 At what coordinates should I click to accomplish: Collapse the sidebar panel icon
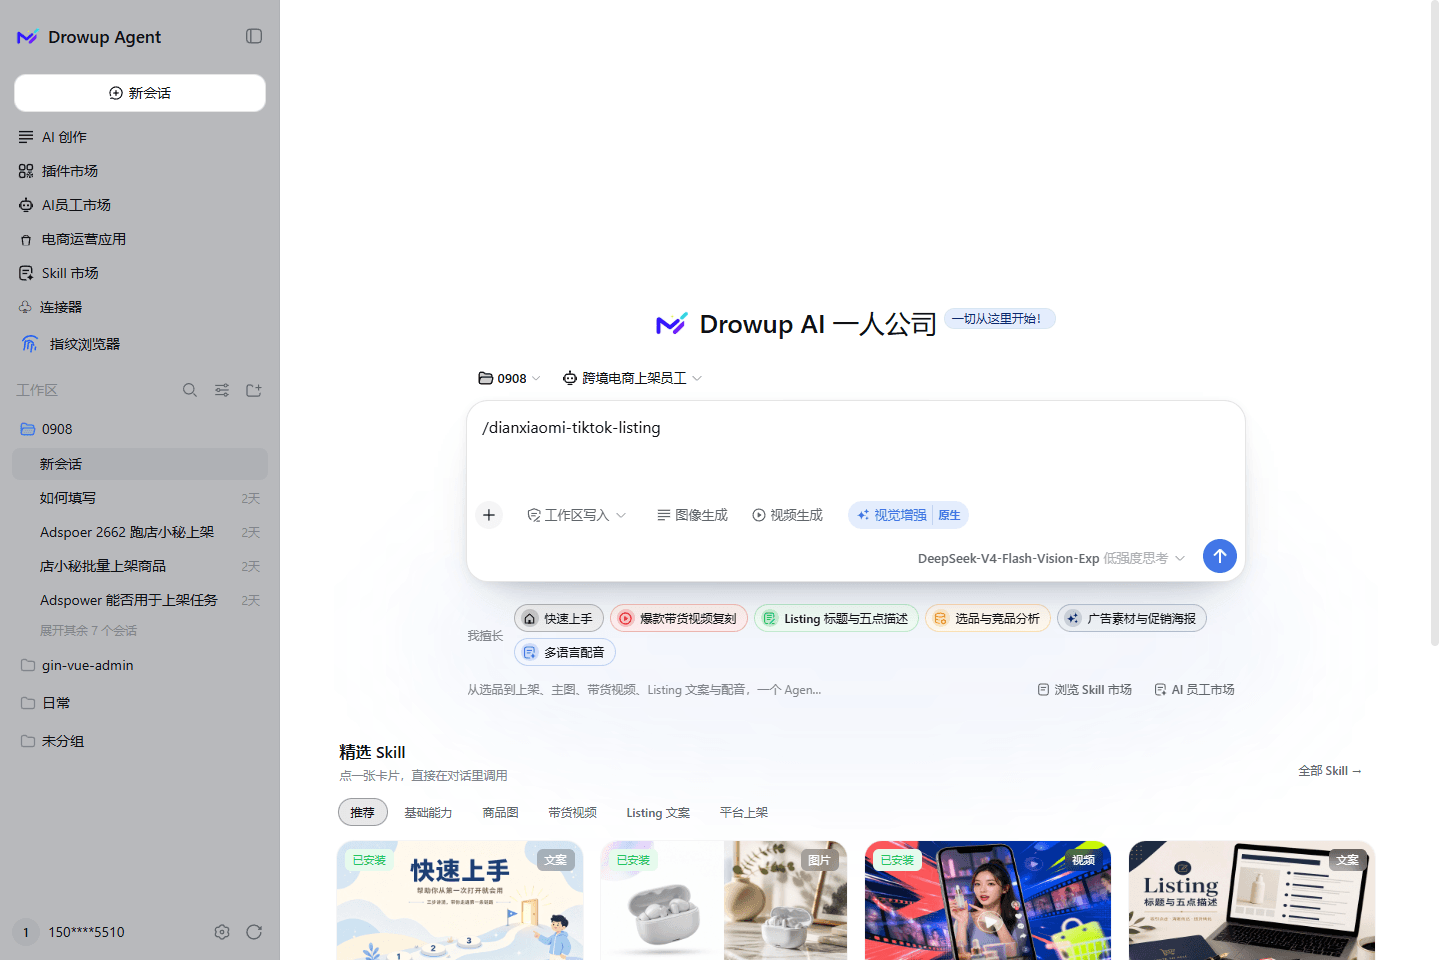coord(254,36)
